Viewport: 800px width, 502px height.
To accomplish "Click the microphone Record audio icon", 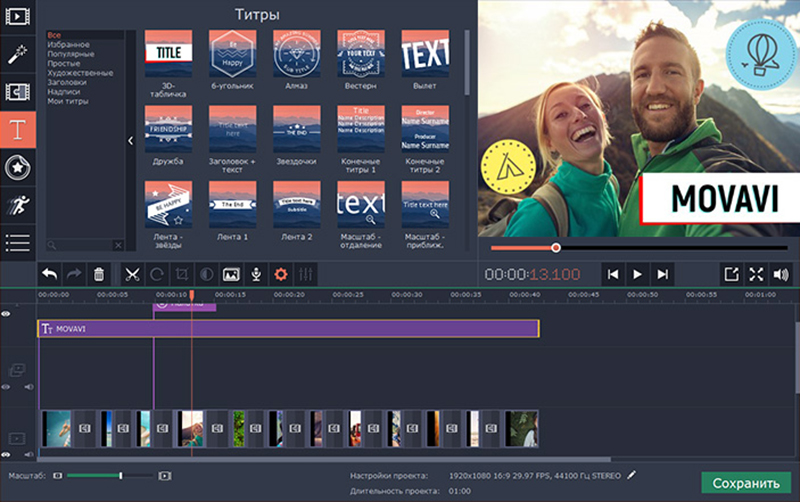I will point(256,274).
